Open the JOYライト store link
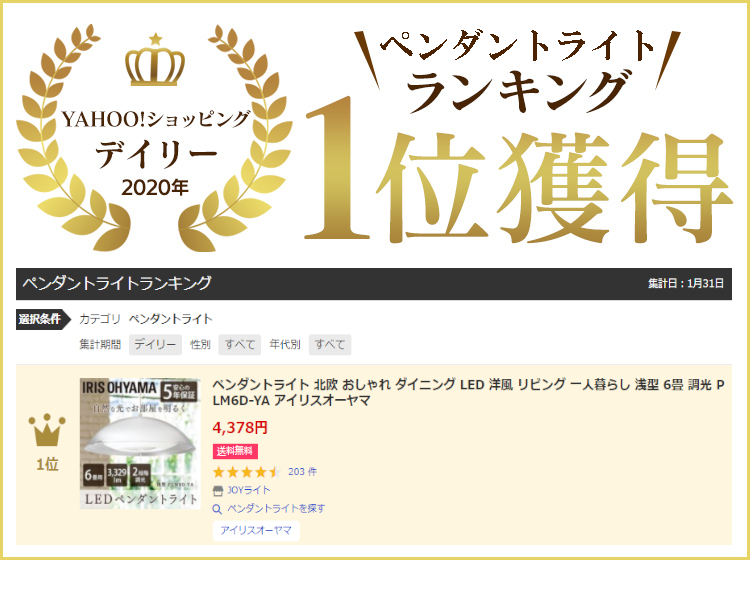Image resolution: width=750 pixels, height=590 pixels. pos(248,490)
